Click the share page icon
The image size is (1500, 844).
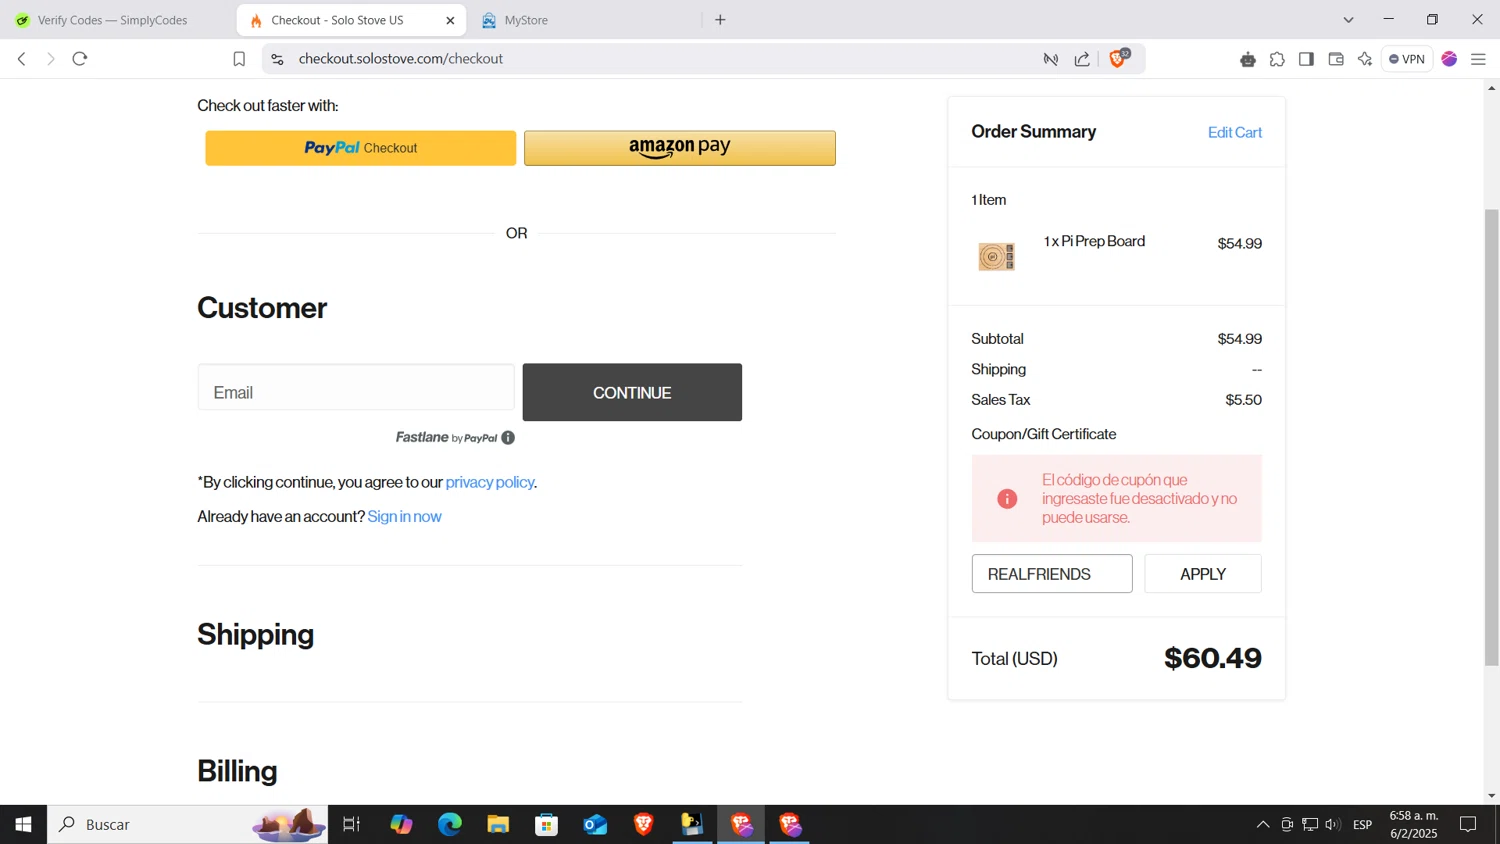[1082, 59]
